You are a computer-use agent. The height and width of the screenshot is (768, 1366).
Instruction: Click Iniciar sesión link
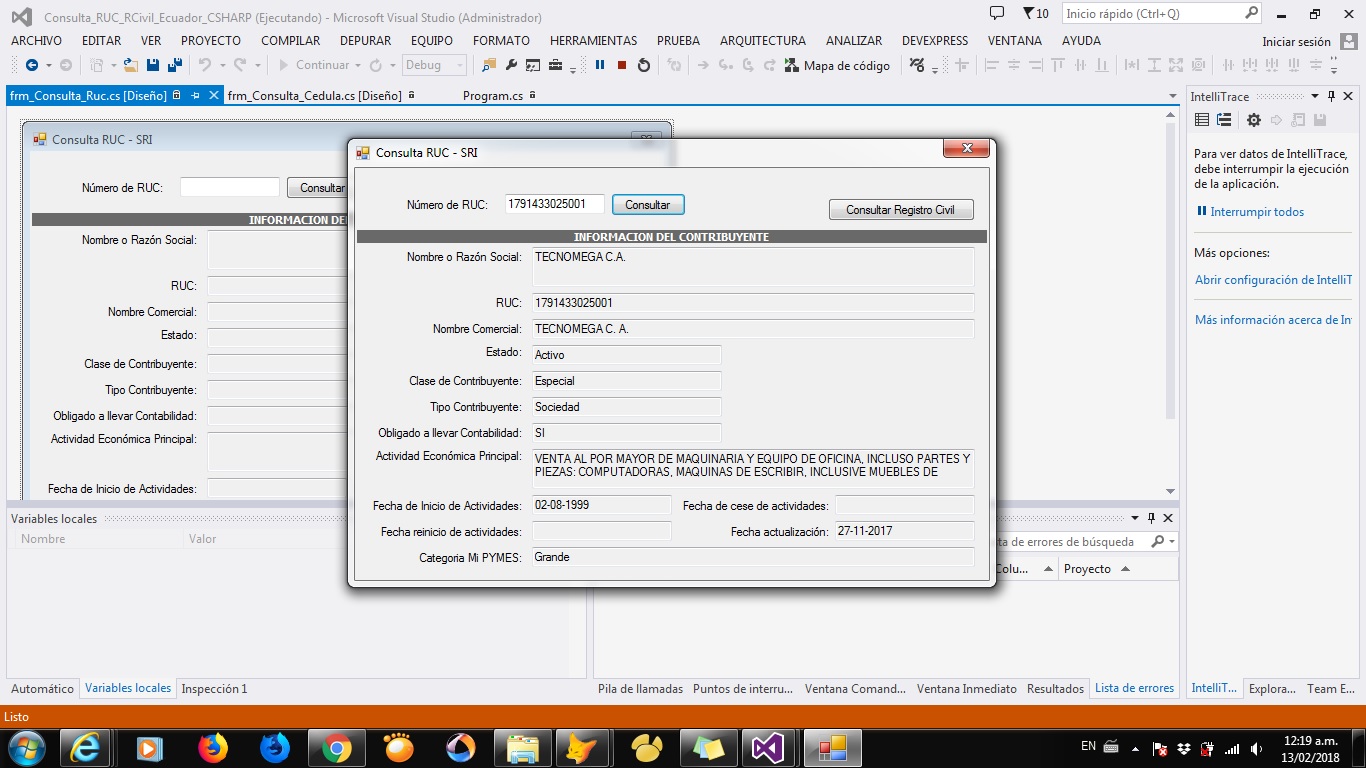click(1297, 42)
